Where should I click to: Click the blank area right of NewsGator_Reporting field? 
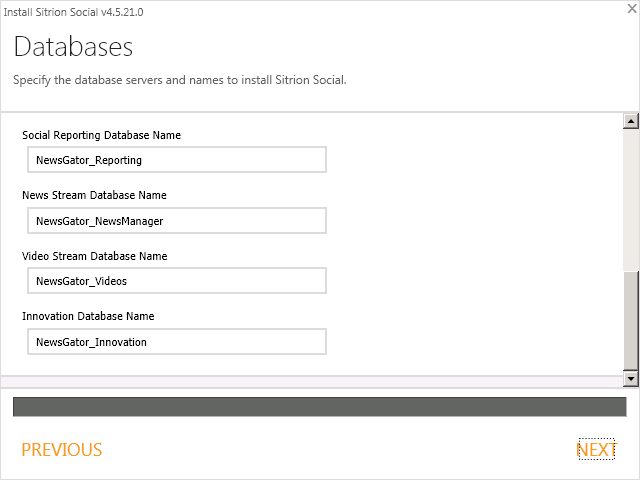tap(470, 160)
